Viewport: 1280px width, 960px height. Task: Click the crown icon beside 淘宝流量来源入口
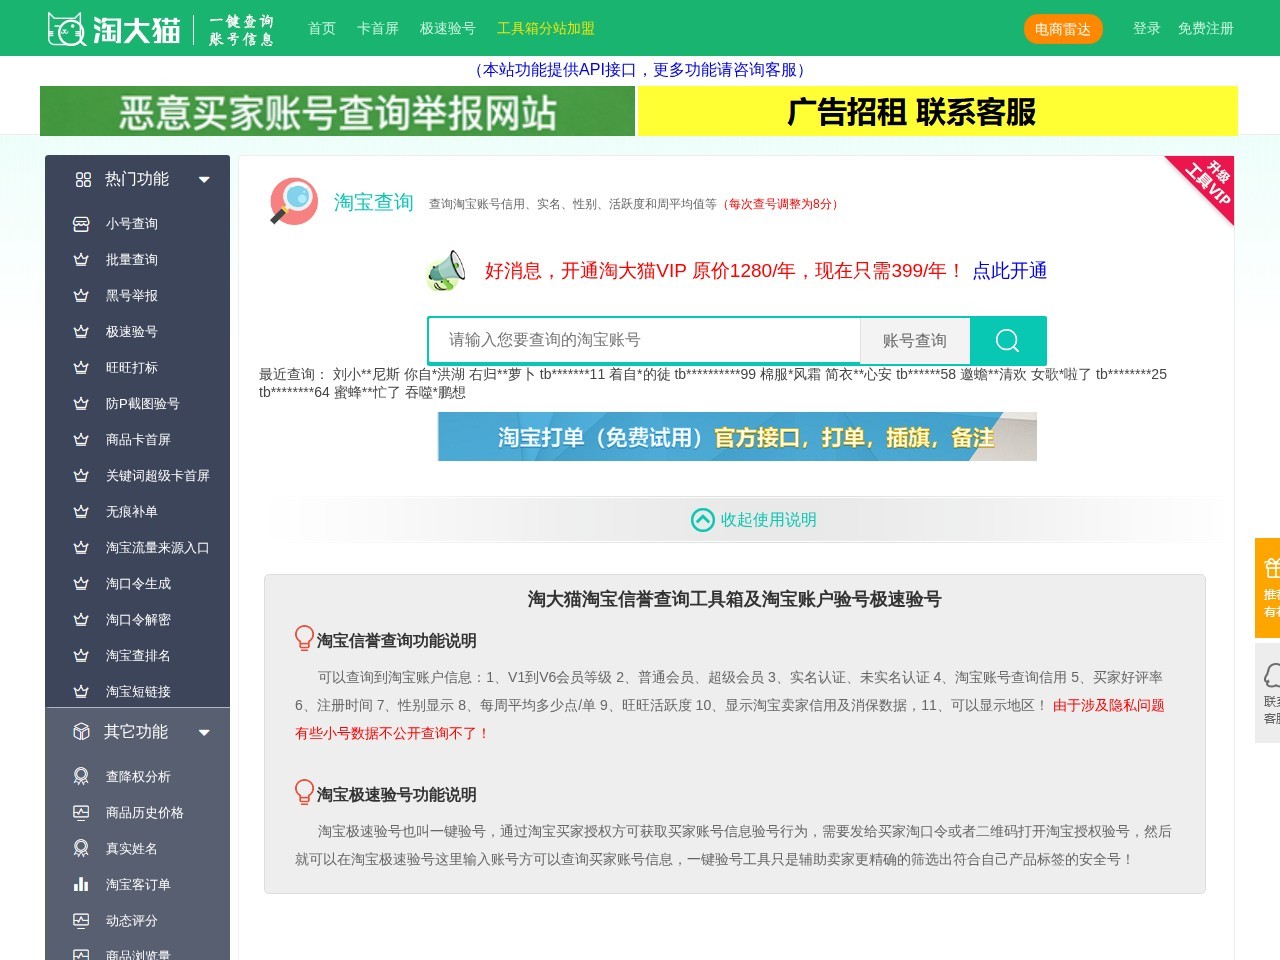[x=82, y=548]
